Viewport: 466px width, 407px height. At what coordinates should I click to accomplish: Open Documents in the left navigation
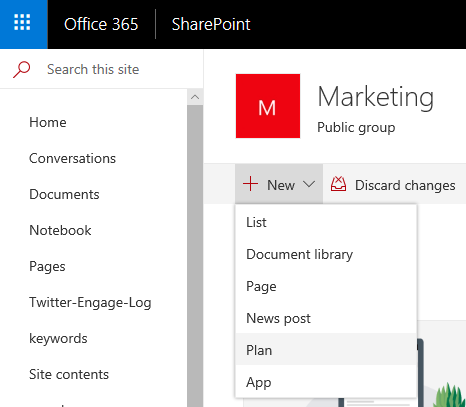64,194
